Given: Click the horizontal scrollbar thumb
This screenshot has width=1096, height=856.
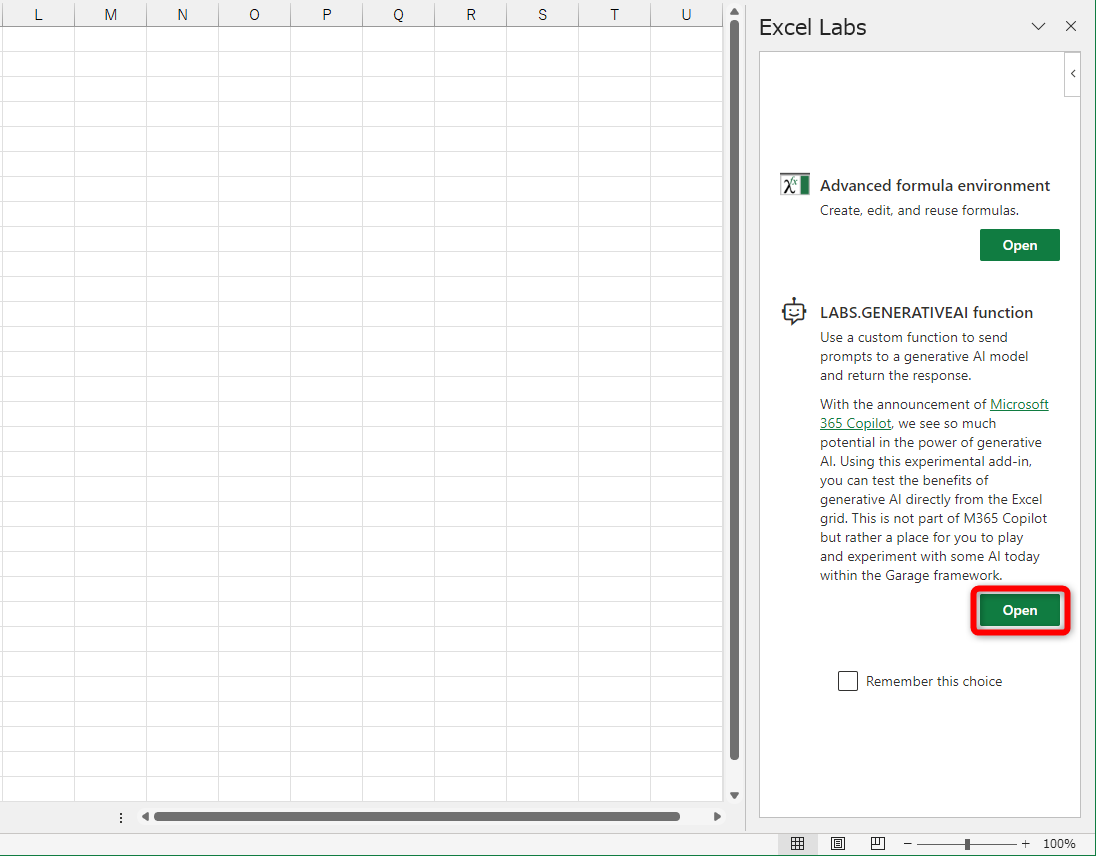Looking at the screenshot, I should pyautogui.click(x=417, y=816).
